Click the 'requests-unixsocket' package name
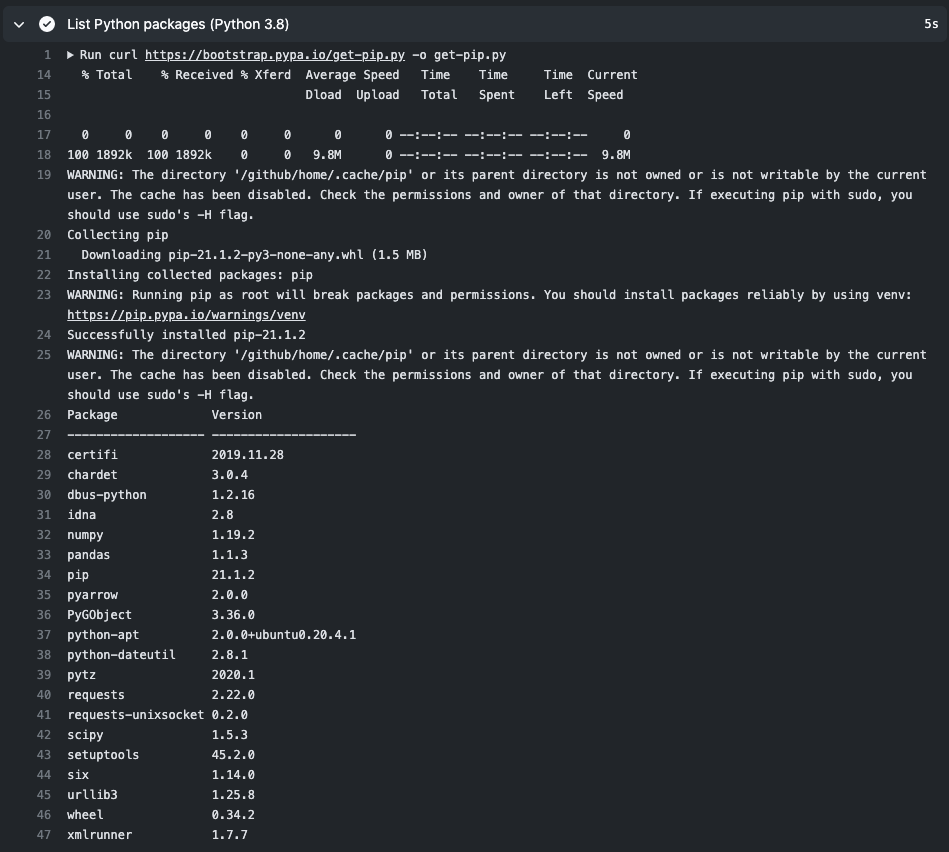 click(x=136, y=715)
